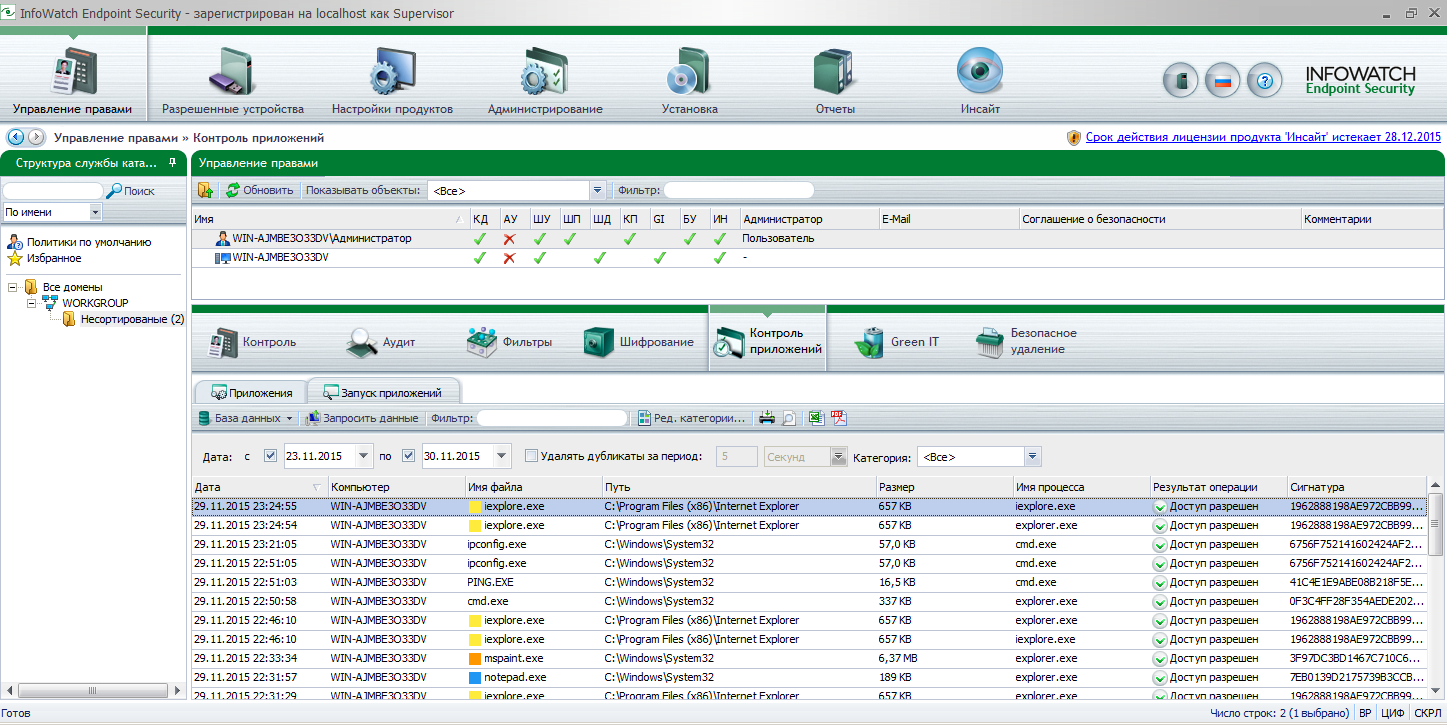Click the search field in directory panel
Screen dimensions: 1447x725
click(x=54, y=190)
